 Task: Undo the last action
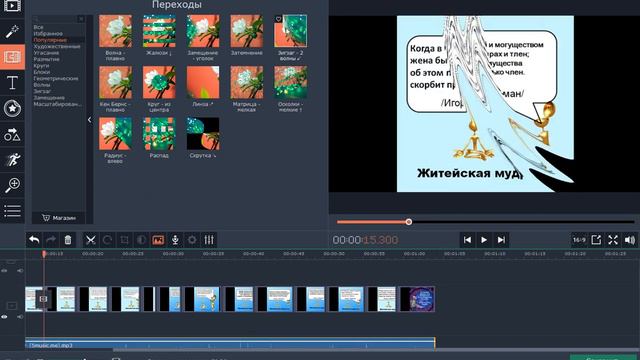[34, 240]
